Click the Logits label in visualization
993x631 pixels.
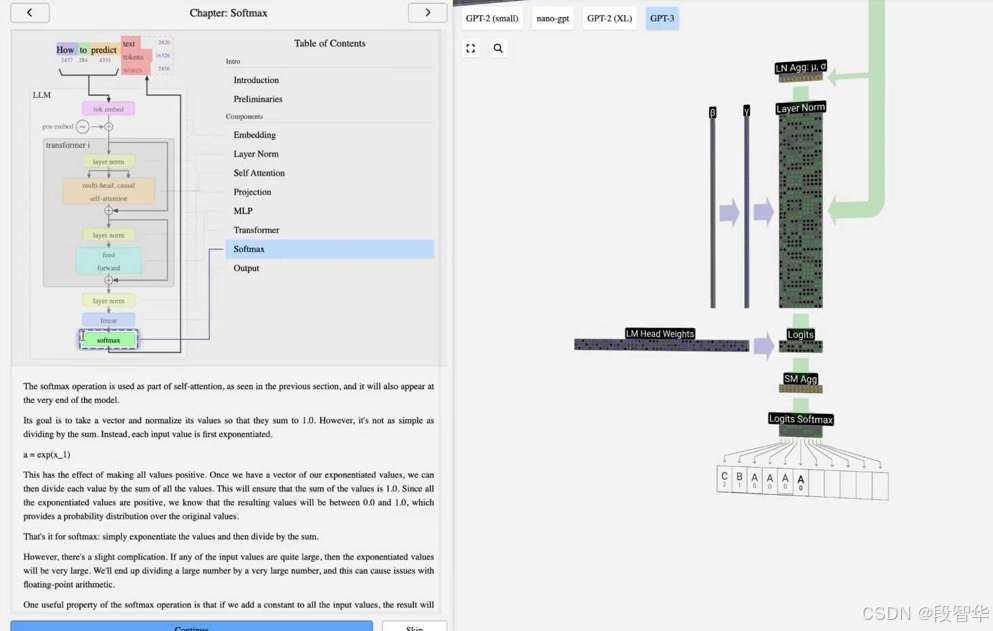tap(800, 335)
